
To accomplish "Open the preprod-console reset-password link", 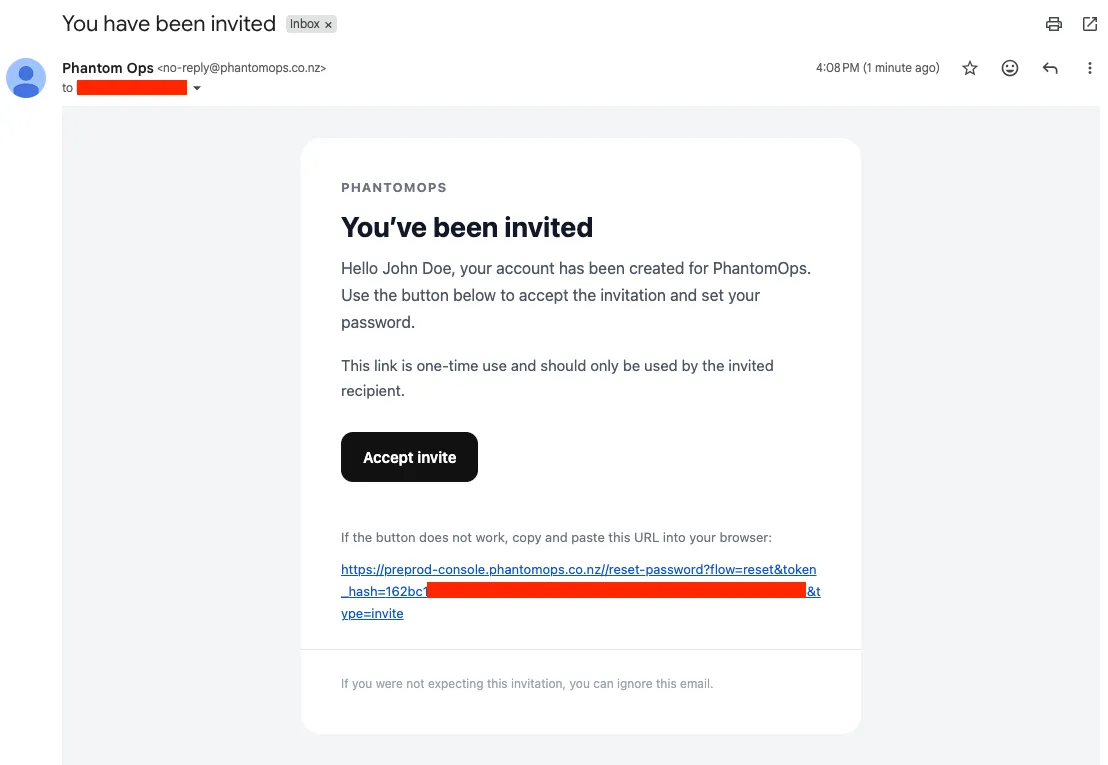I will [578, 569].
